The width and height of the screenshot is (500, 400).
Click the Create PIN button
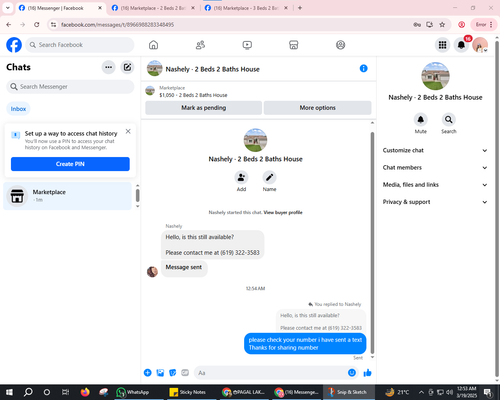(x=70, y=164)
